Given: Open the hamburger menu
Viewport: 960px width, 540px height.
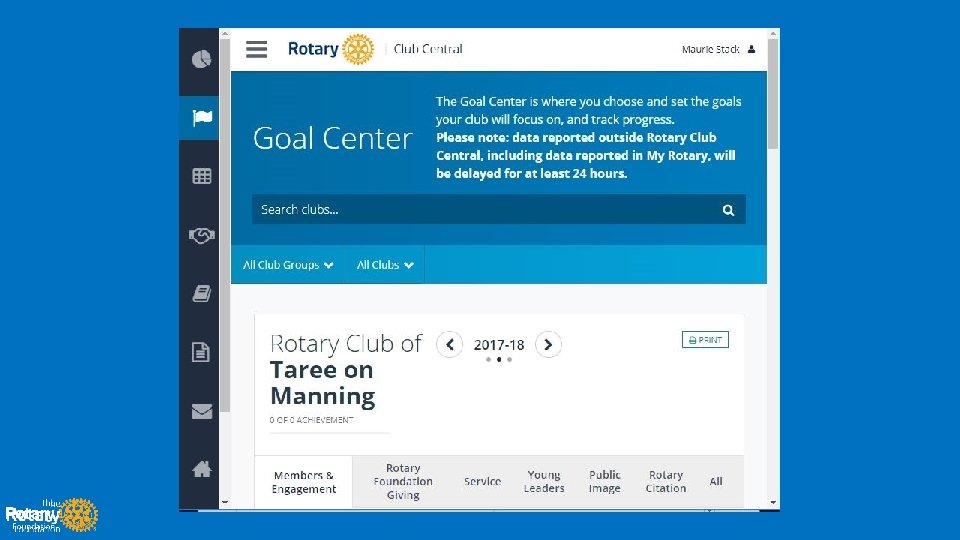Looking at the screenshot, I should coord(257,49).
